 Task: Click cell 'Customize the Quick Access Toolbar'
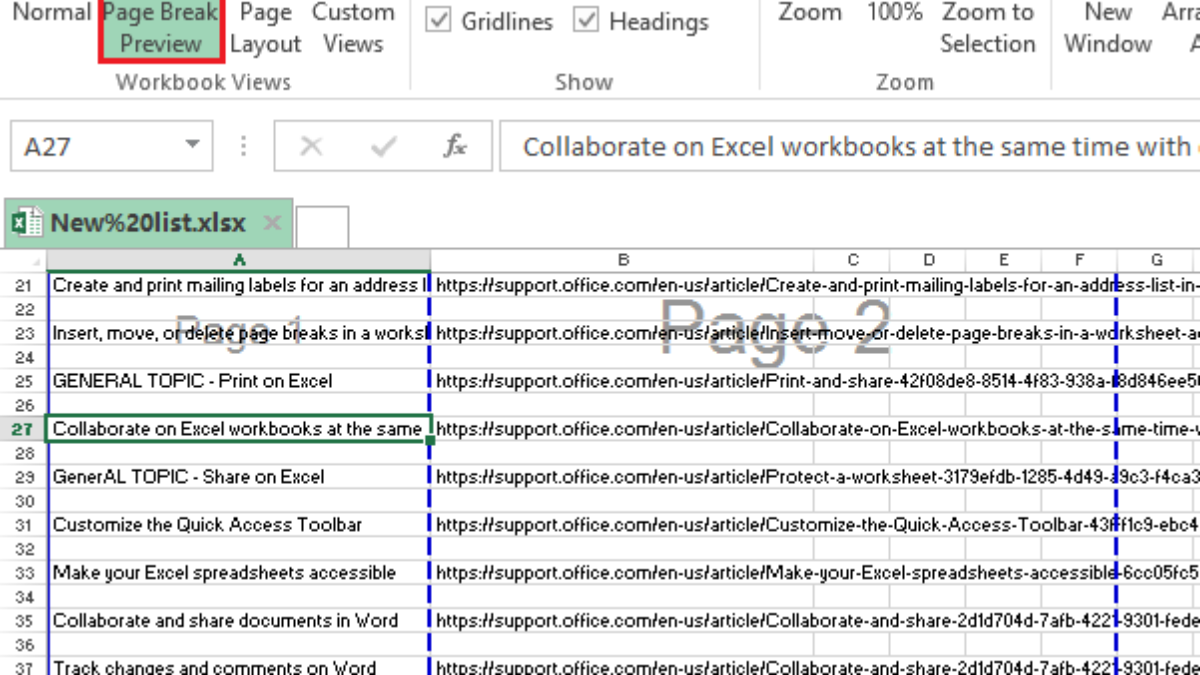(x=239, y=525)
